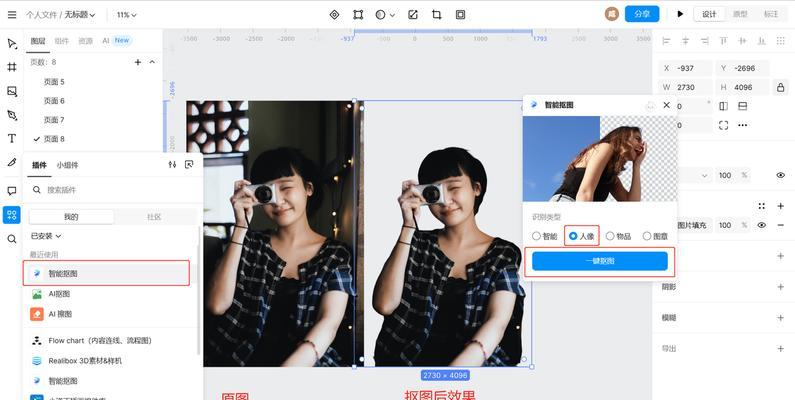Open recently used 智能抠图 plugin

click(106, 273)
